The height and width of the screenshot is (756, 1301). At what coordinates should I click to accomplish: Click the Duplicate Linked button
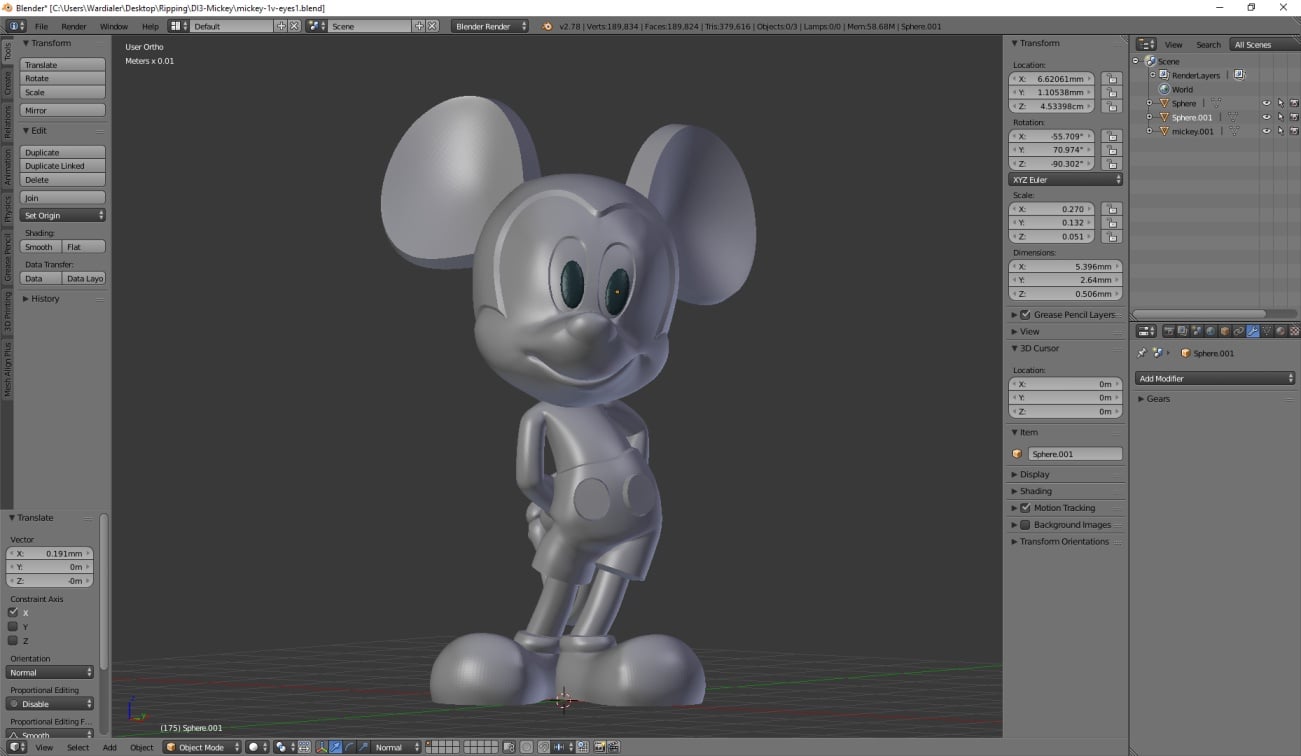click(63, 166)
